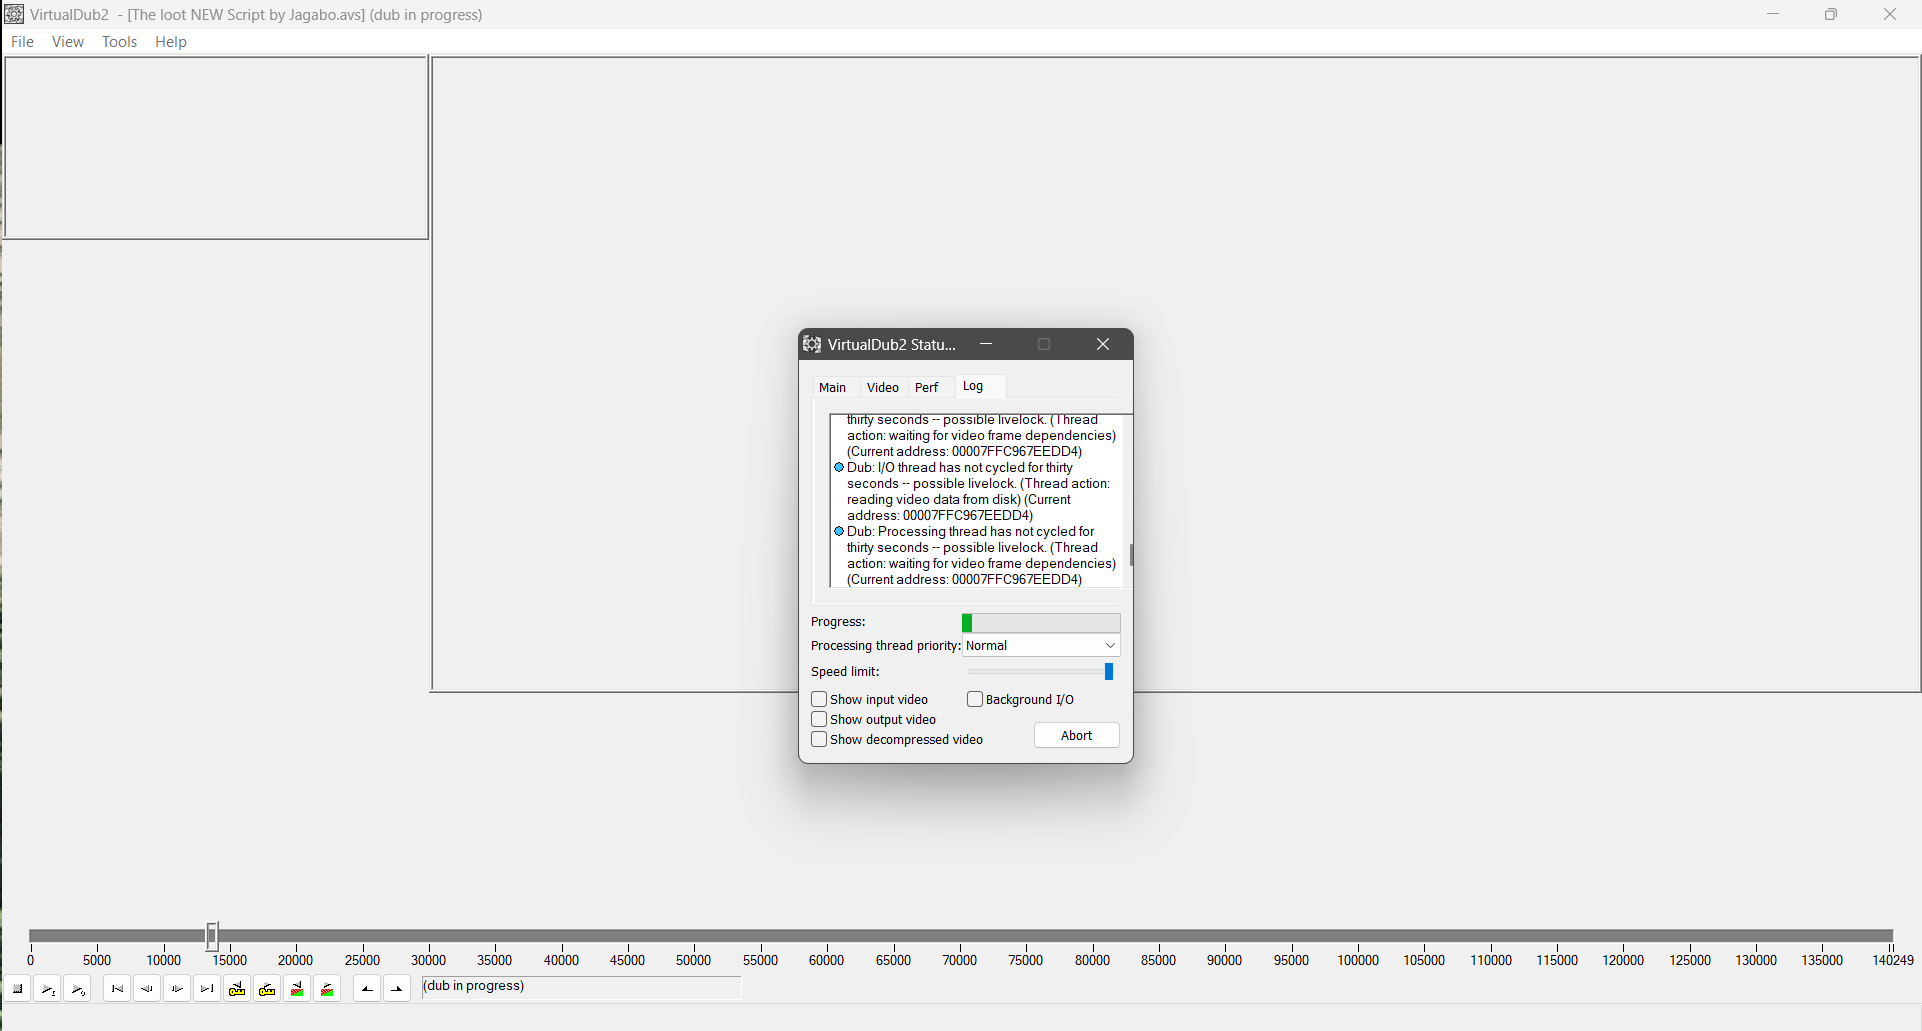Image resolution: width=1922 pixels, height=1031 pixels.
Task: Restore down the VirtualDub2 main window
Action: 1831,14
